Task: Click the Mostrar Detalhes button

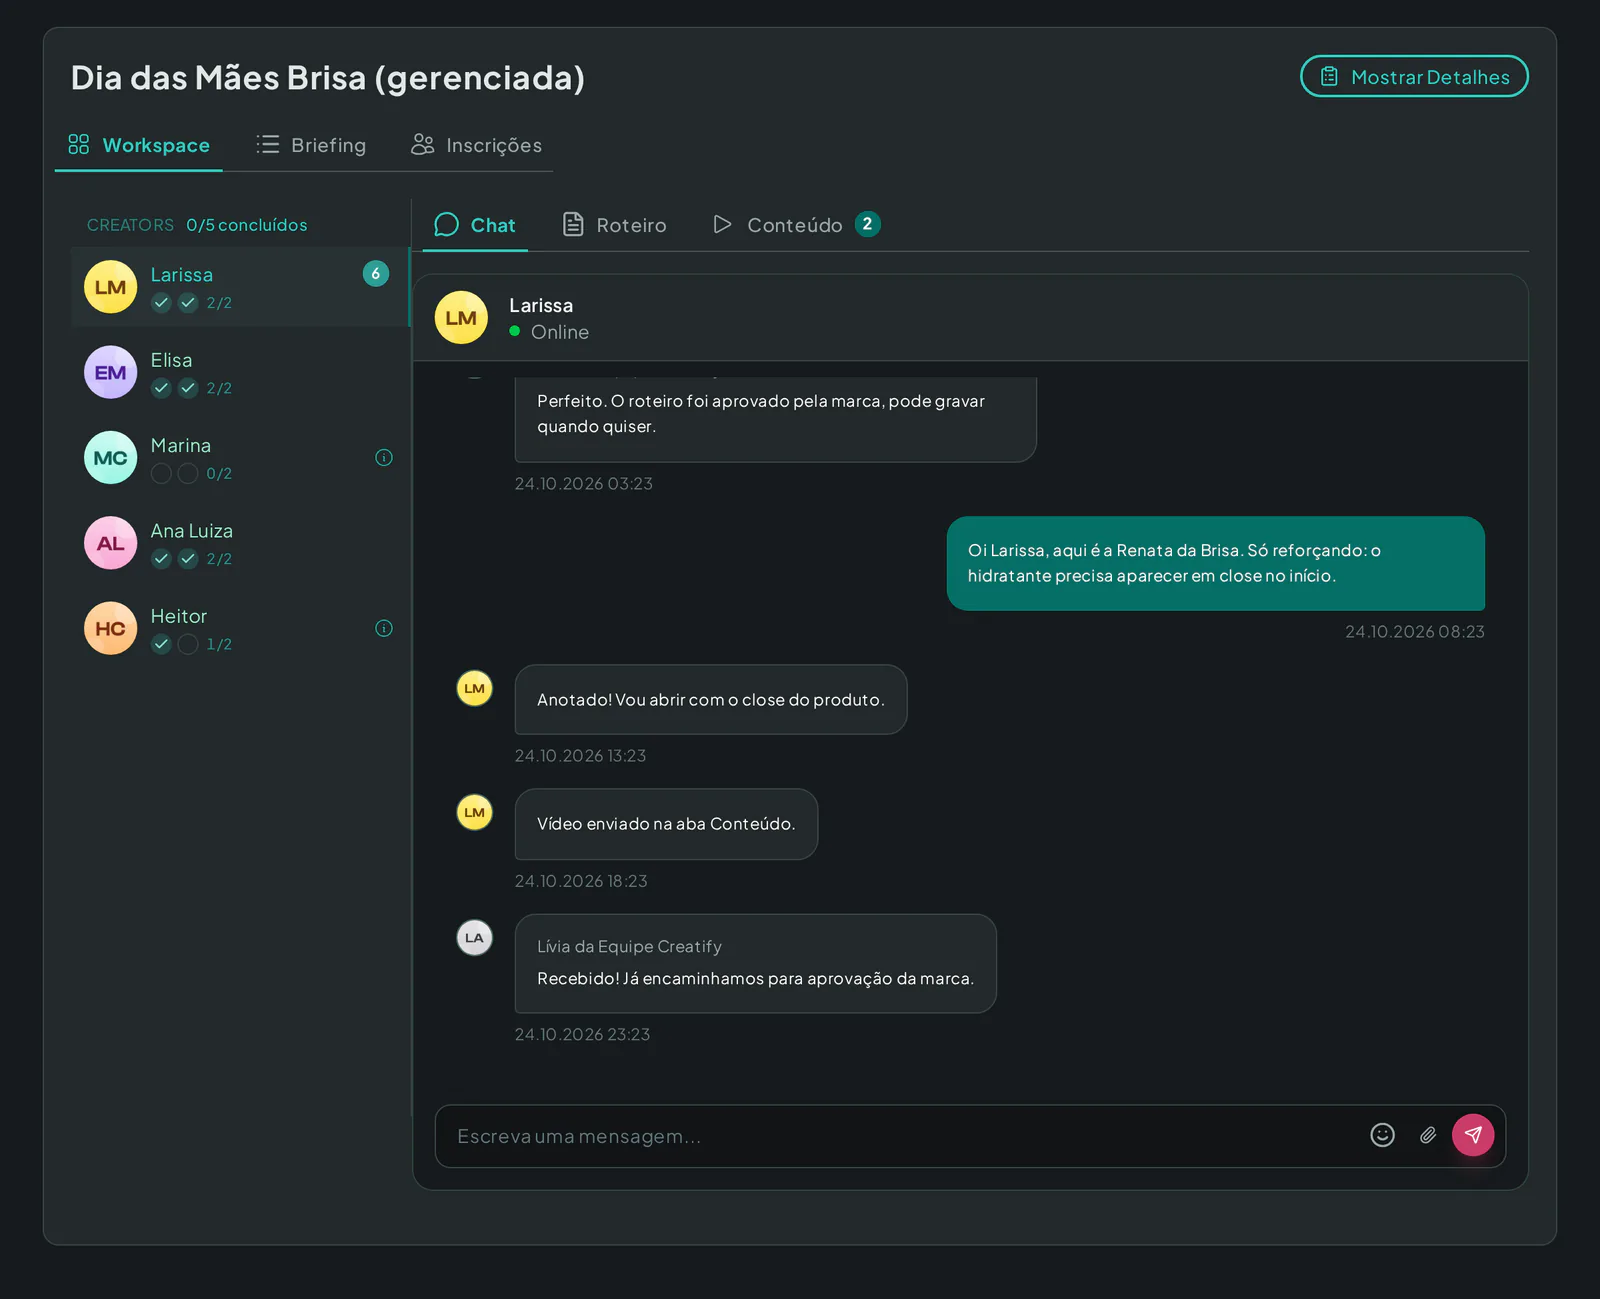Action: 1414,77
